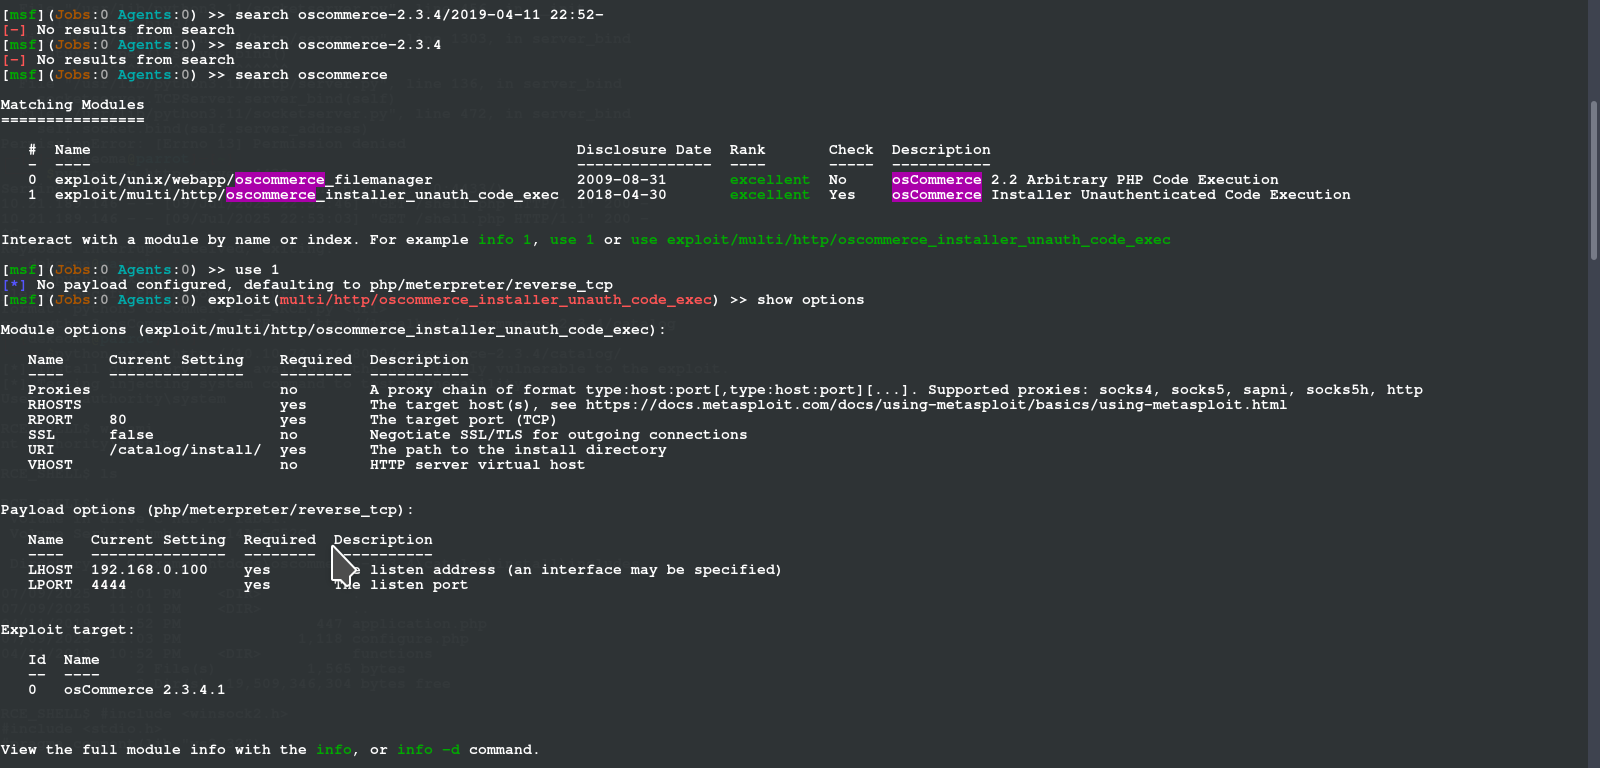The height and width of the screenshot is (768, 1600).
Task: Click the 'Current Setting' header in Module options
Action: [176, 360]
